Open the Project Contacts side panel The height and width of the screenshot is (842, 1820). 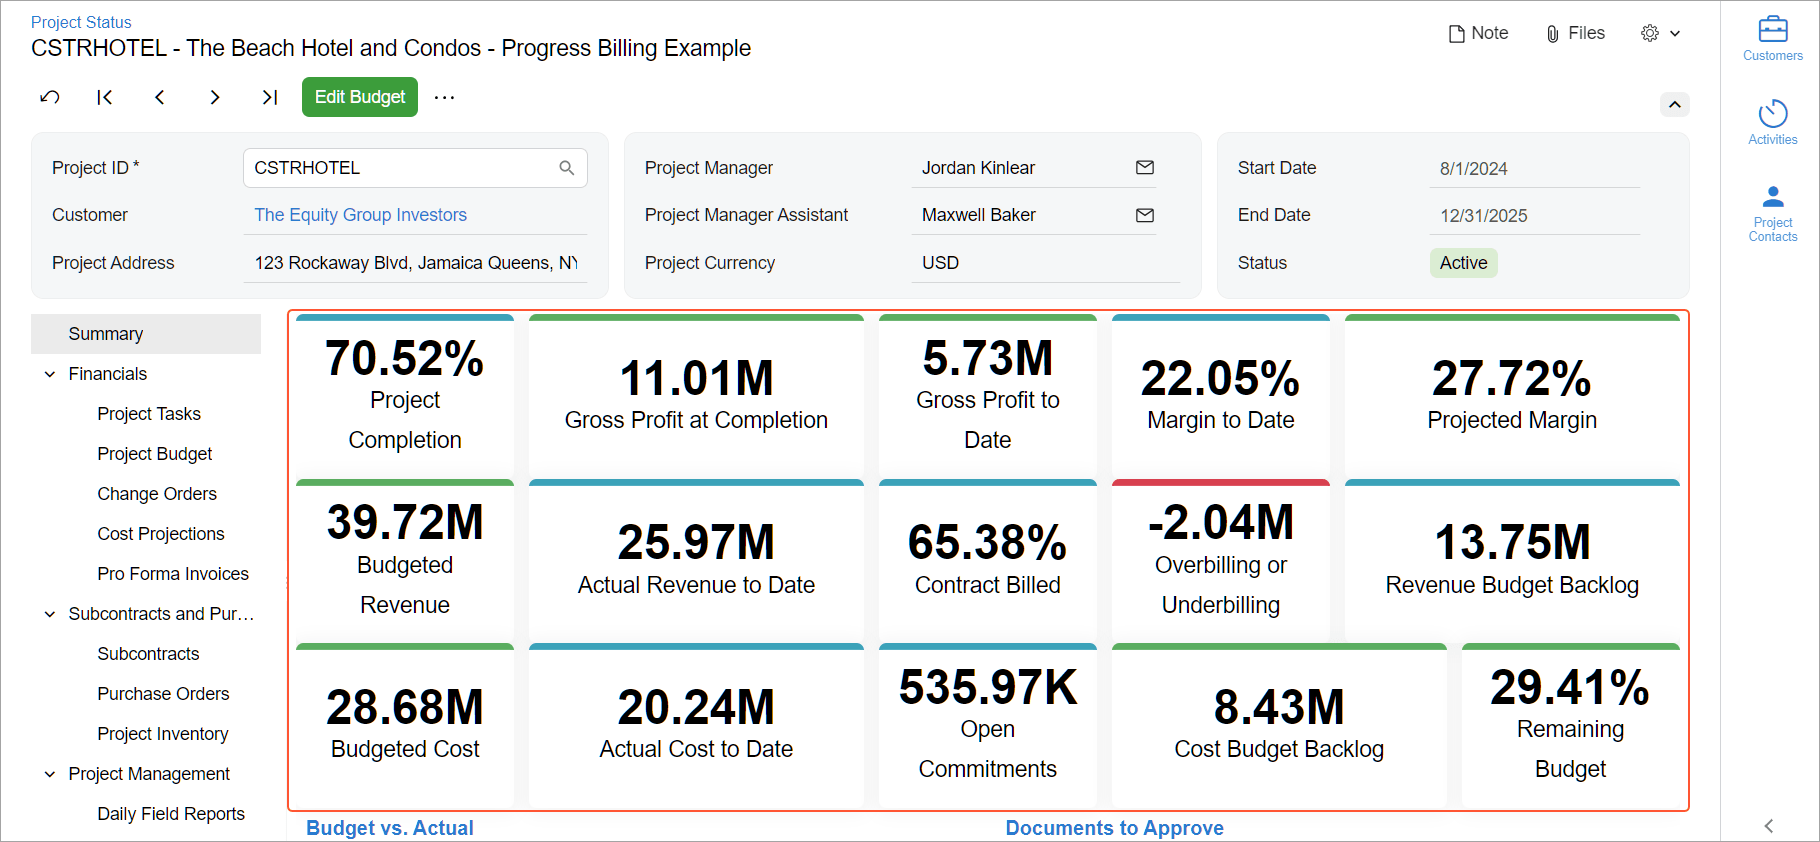point(1772,213)
